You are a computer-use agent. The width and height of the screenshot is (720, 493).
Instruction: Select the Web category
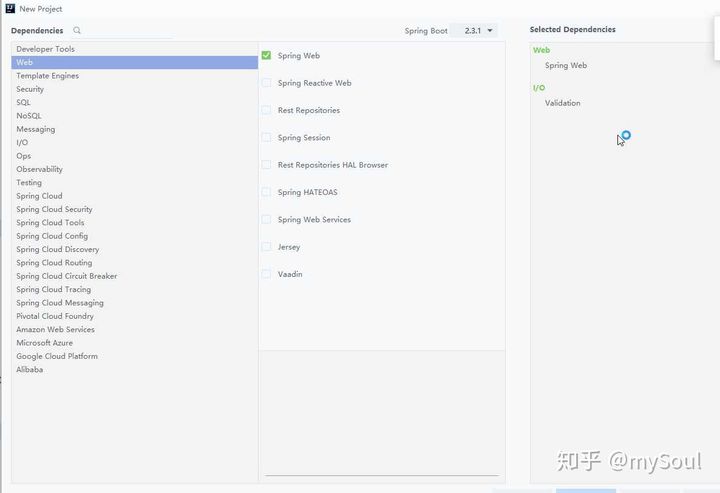tap(135, 62)
